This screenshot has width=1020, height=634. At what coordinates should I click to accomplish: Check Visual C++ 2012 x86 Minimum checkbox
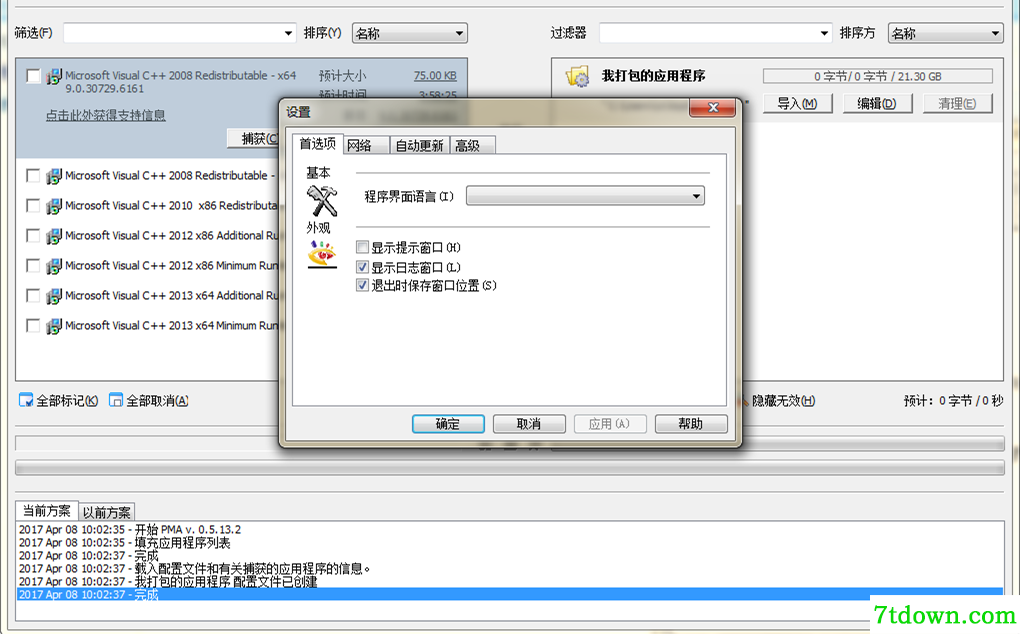click(x=33, y=265)
